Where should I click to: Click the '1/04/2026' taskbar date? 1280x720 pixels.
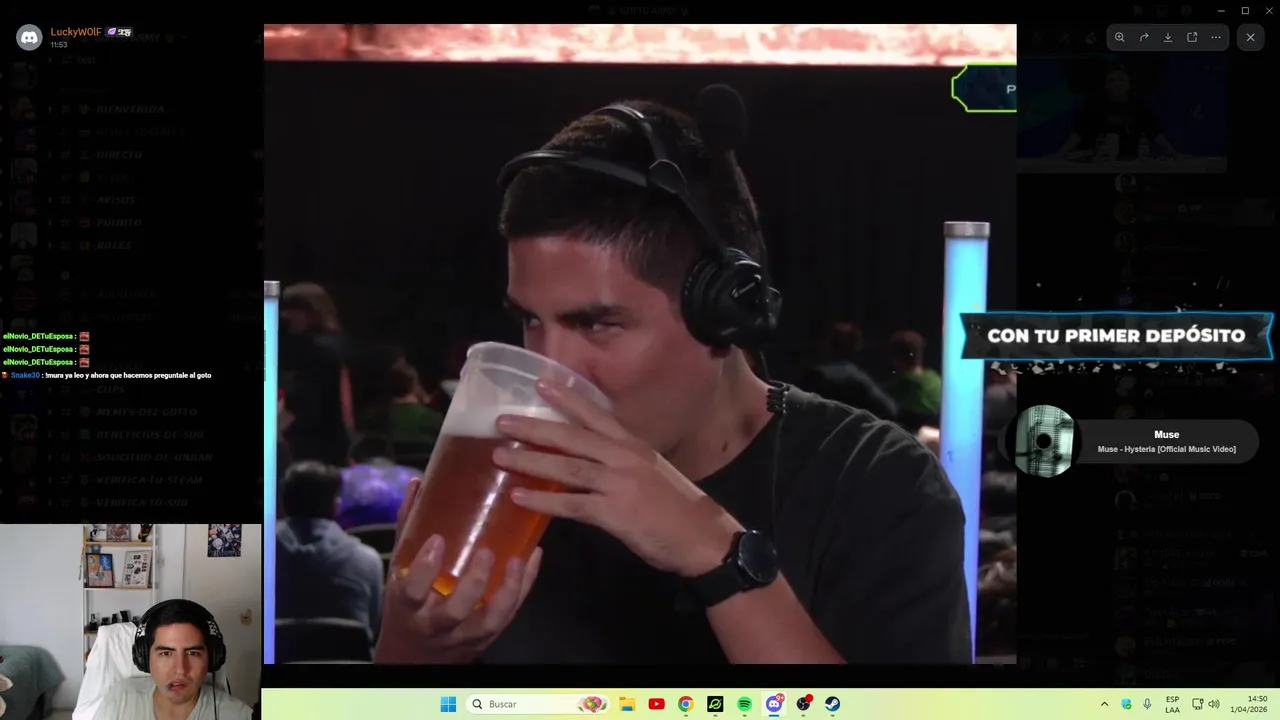(1249, 710)
